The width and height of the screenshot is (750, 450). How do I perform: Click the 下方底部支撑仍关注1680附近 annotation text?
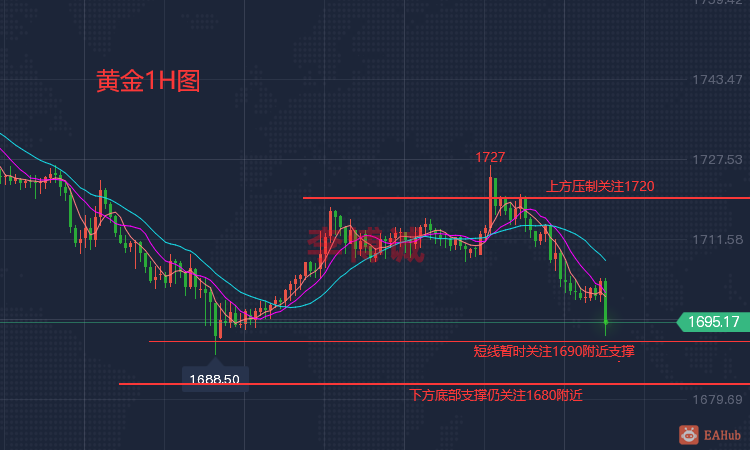496,395
